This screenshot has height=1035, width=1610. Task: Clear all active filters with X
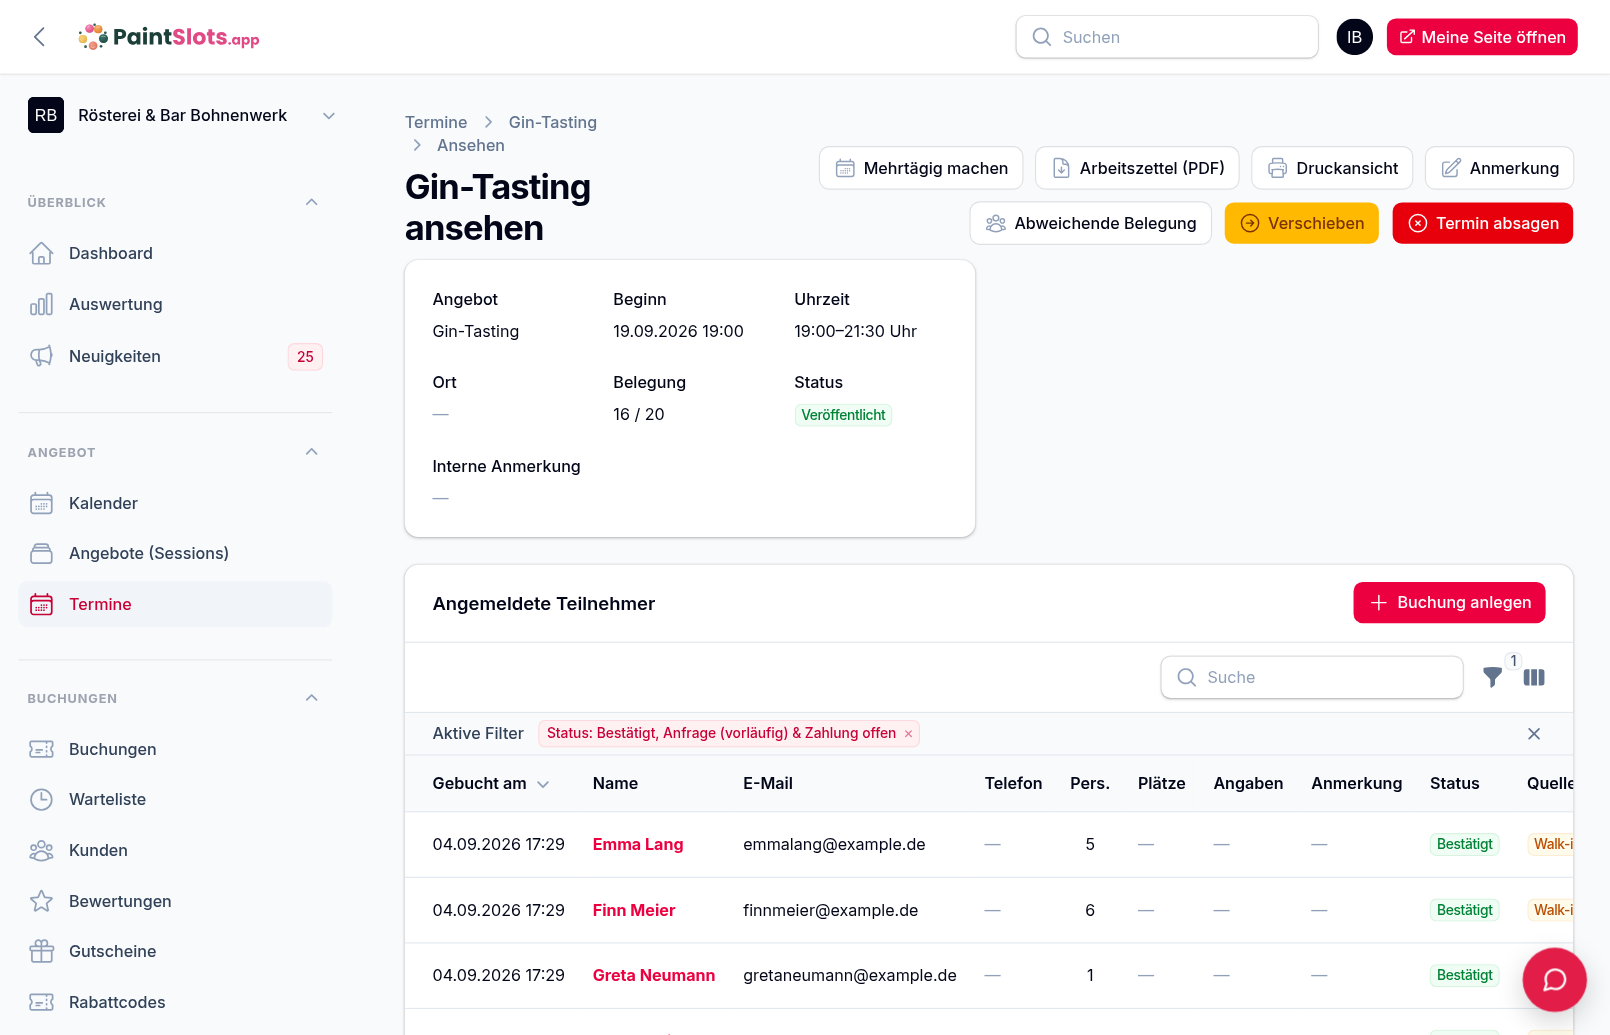click(x=1534, y=734)
